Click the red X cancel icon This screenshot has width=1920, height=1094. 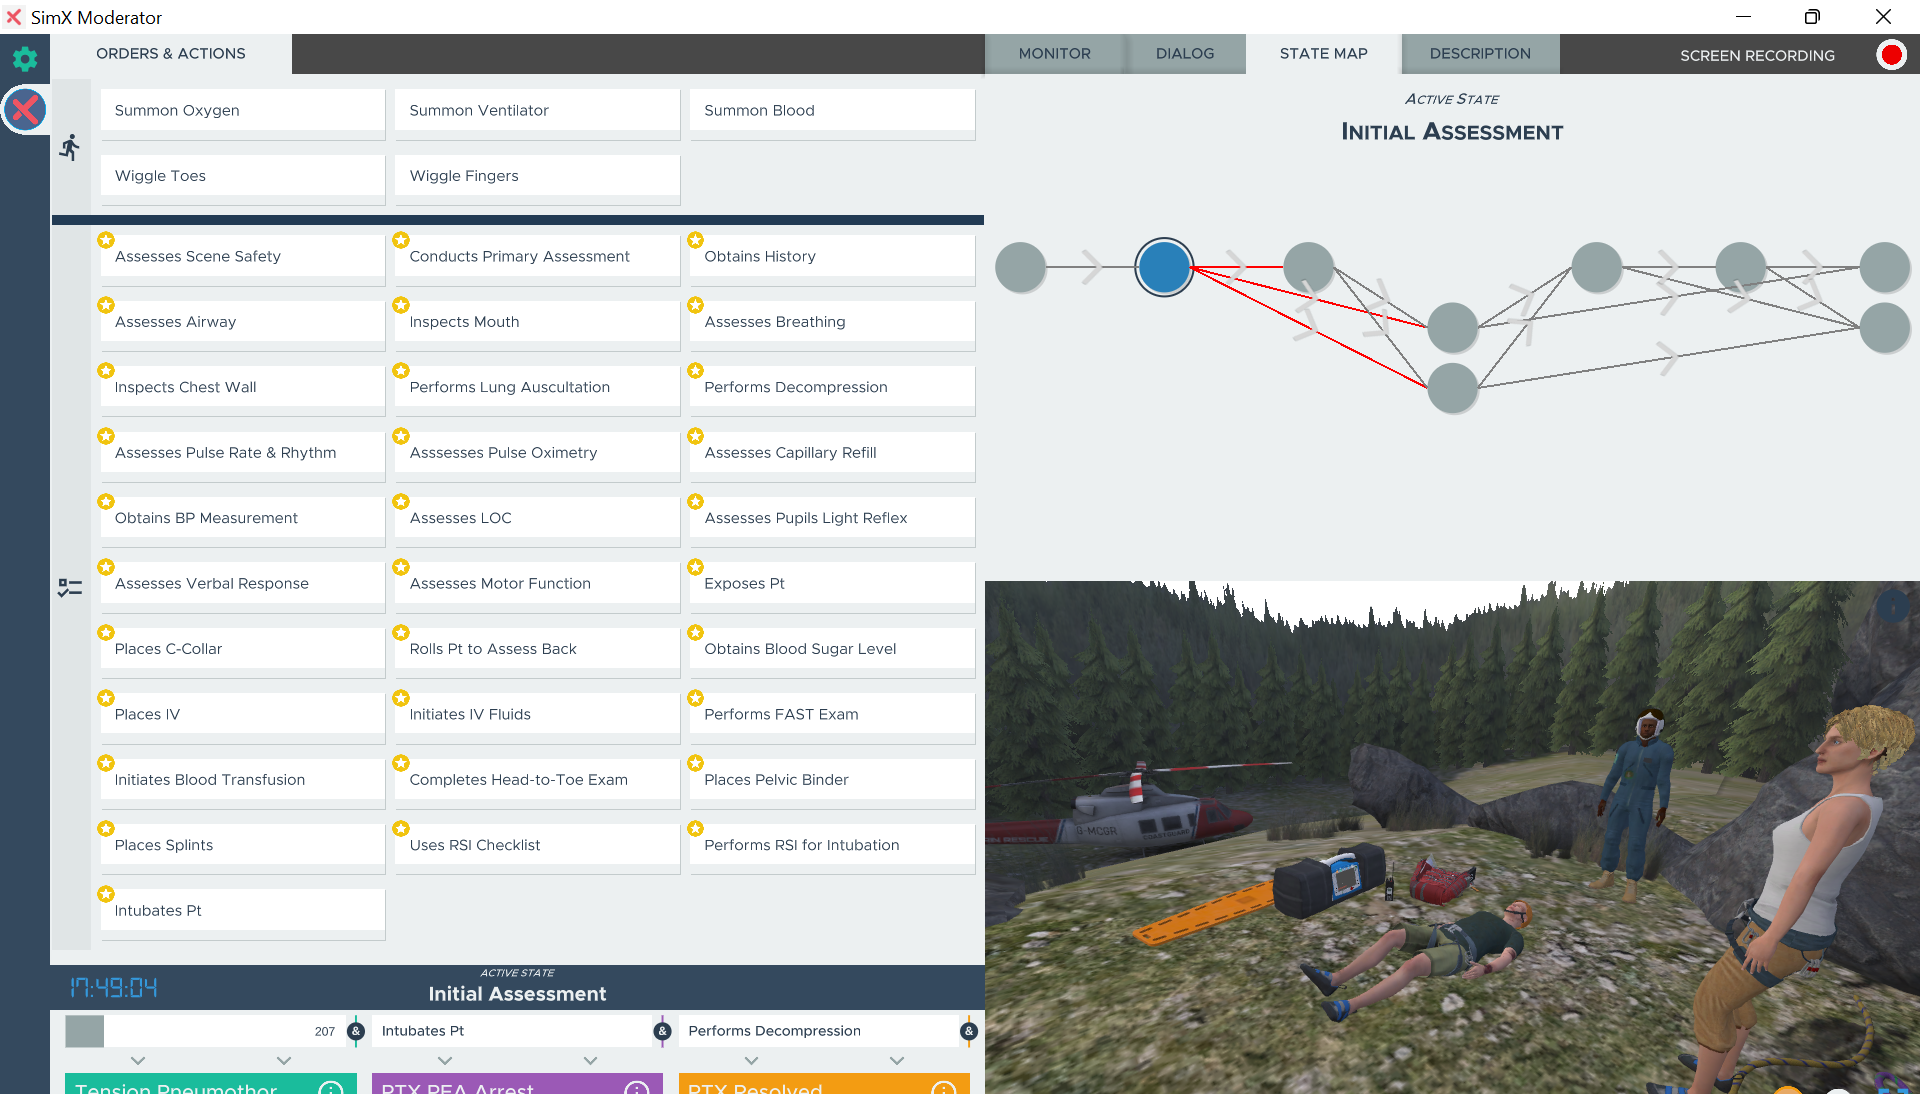25,110
